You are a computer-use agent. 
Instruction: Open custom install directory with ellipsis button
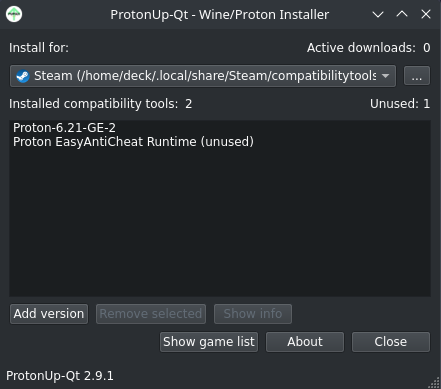[417, 76]
